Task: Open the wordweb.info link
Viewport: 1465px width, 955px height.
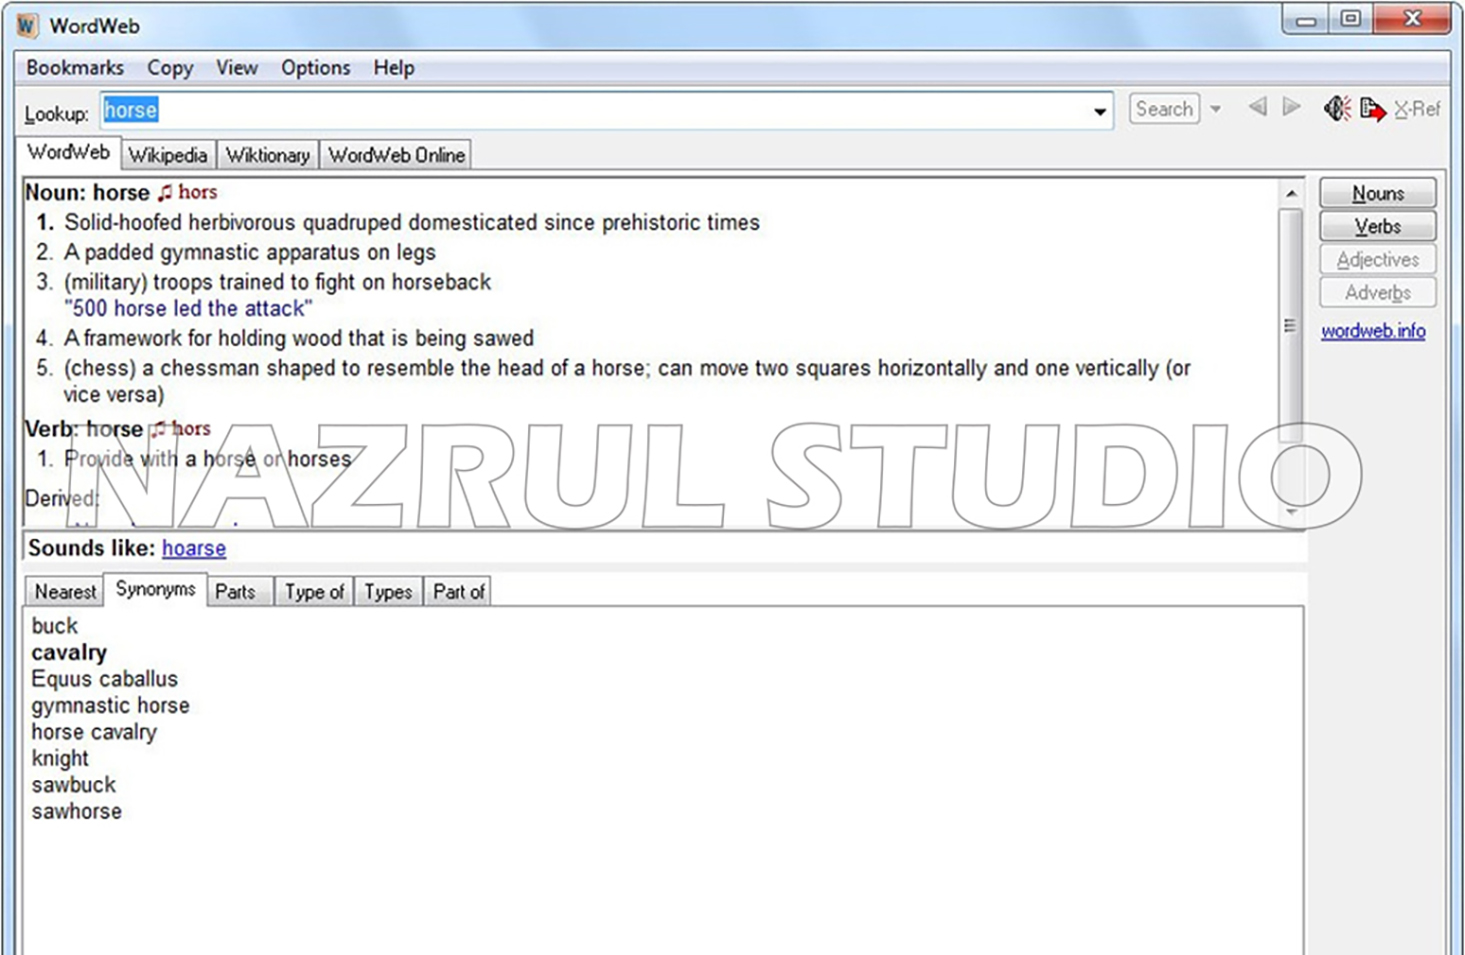Action: coord(1373,331)
